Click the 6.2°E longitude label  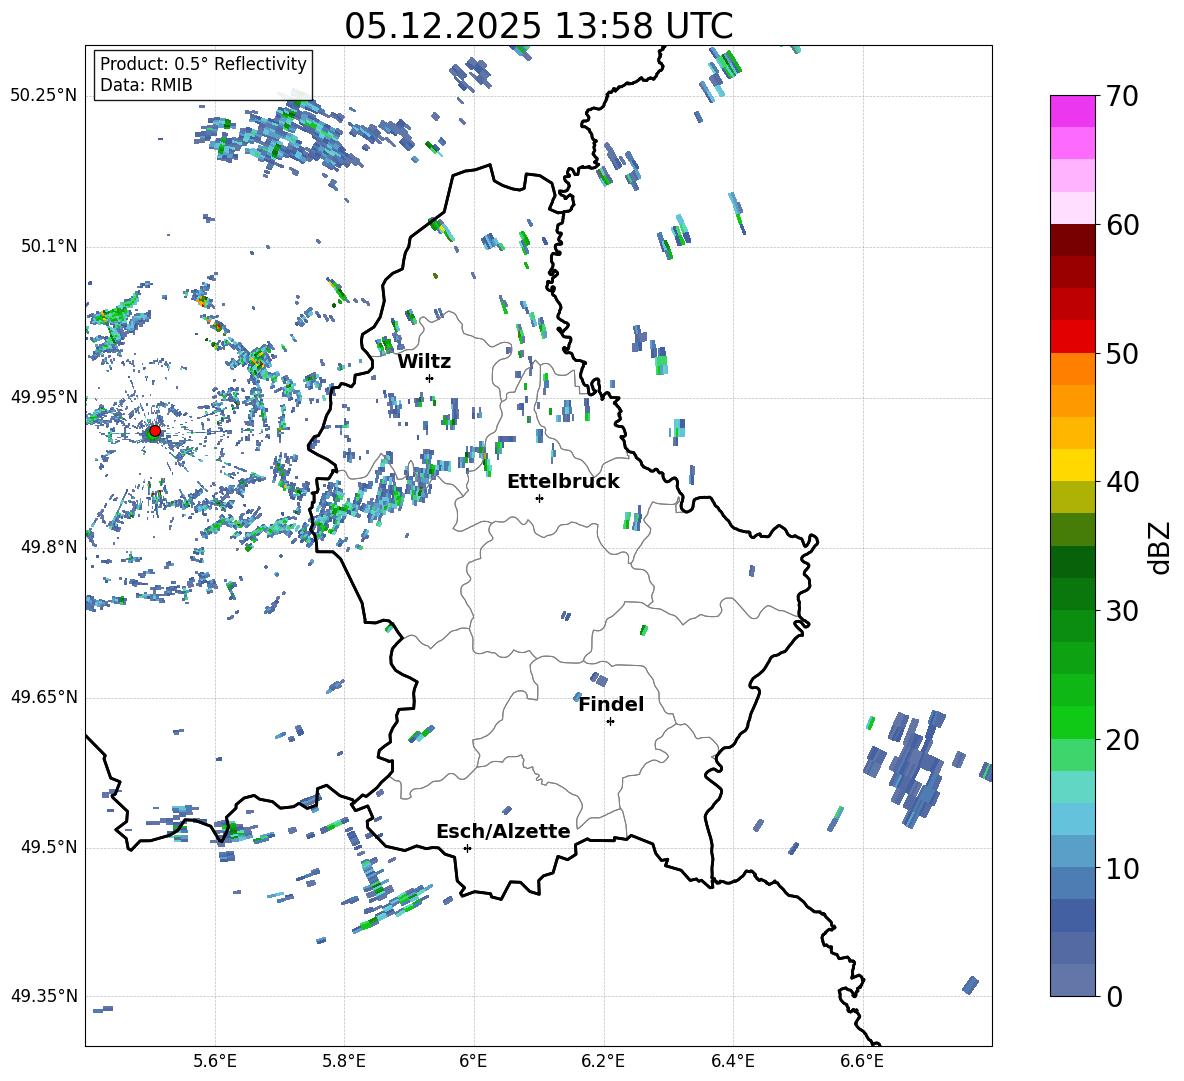(603, 1061)
